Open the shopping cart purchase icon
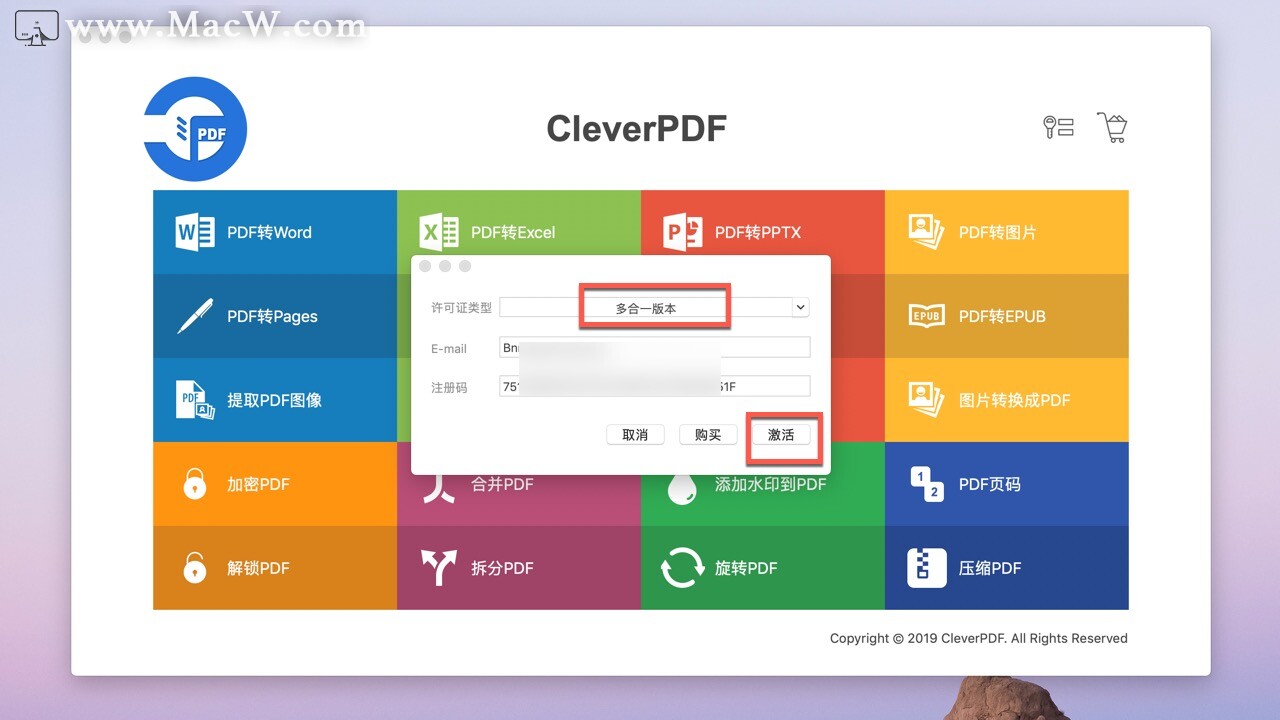This screenshot has width=1280, height=720. pos(1112,127)
